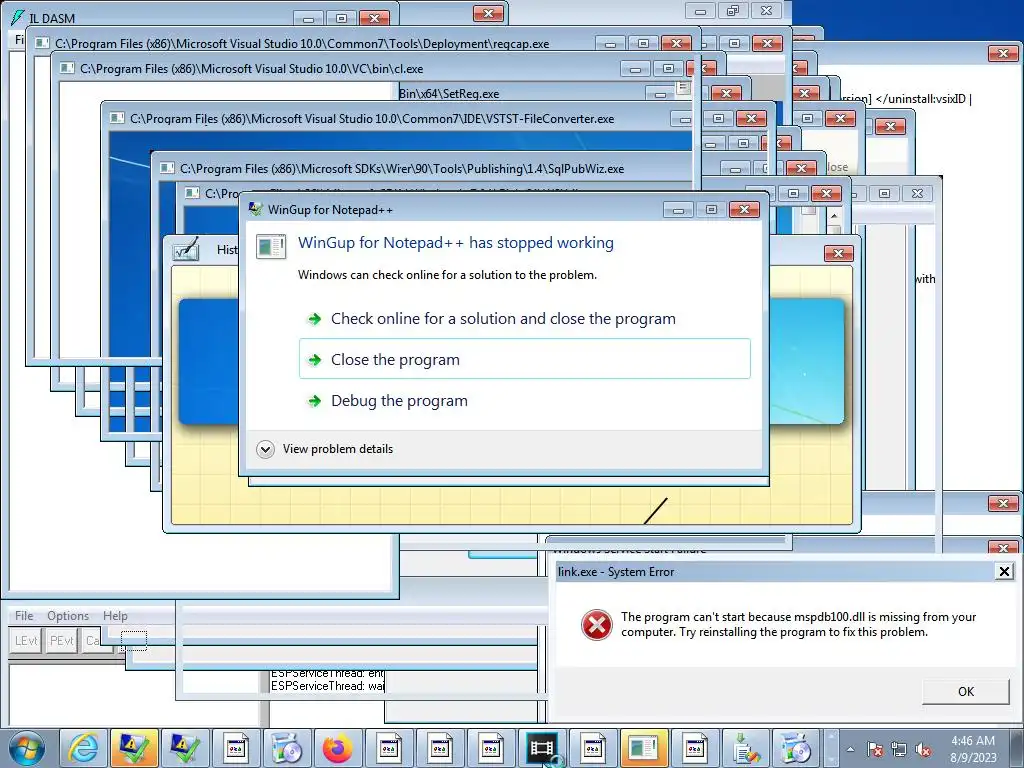1024x768 pixels.
Task: Select 'Close the program' option
Action: click(x=524, y=359)
